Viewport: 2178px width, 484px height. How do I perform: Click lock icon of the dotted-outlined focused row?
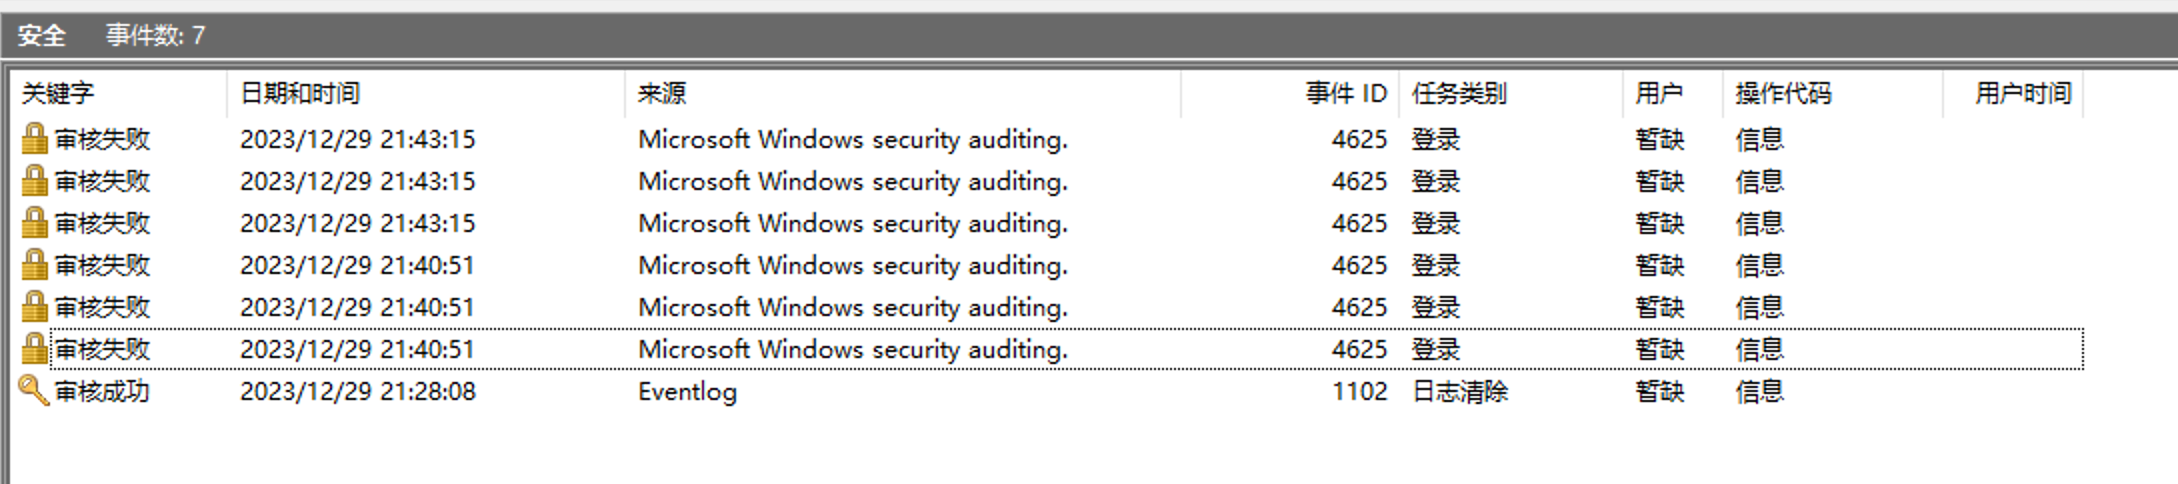pos(35,349)
